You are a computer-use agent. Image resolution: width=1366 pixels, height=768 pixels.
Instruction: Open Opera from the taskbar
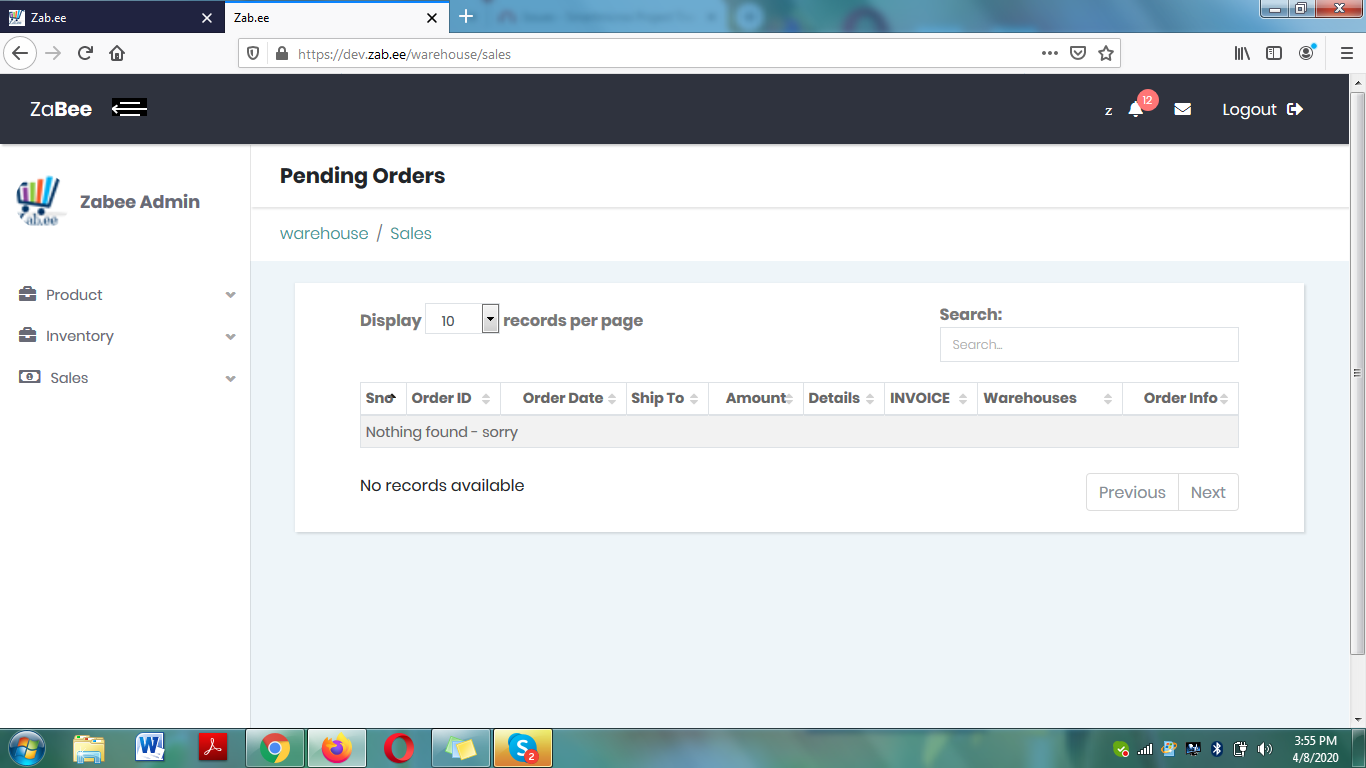[x=399, y=748]
